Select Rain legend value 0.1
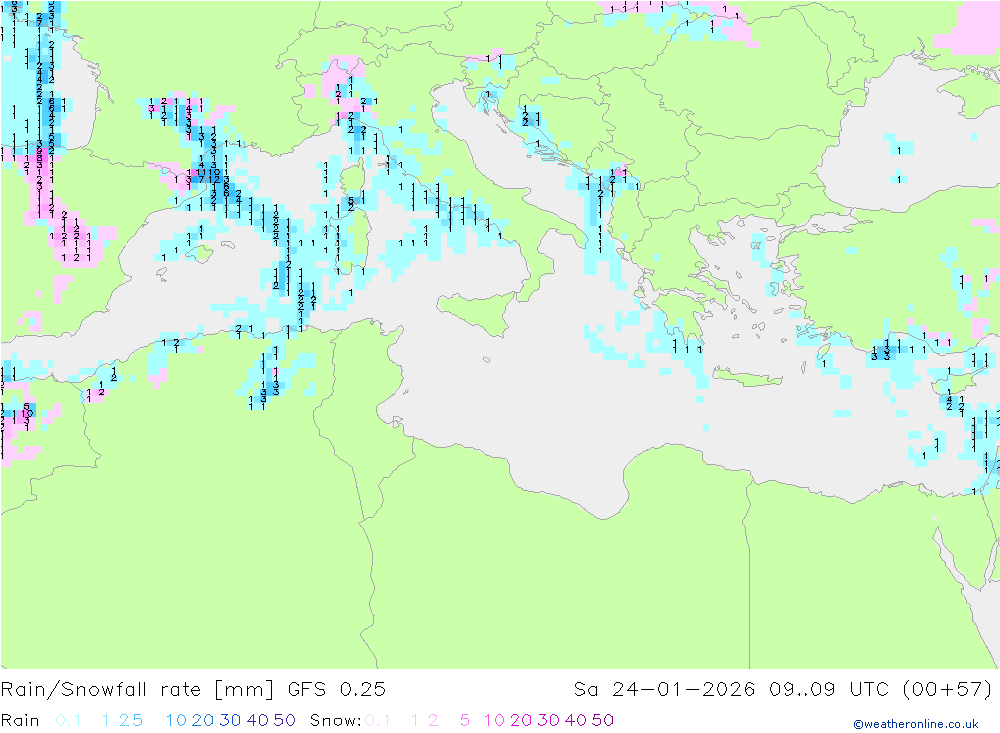Screen dimensions: 1000x733 68,720
